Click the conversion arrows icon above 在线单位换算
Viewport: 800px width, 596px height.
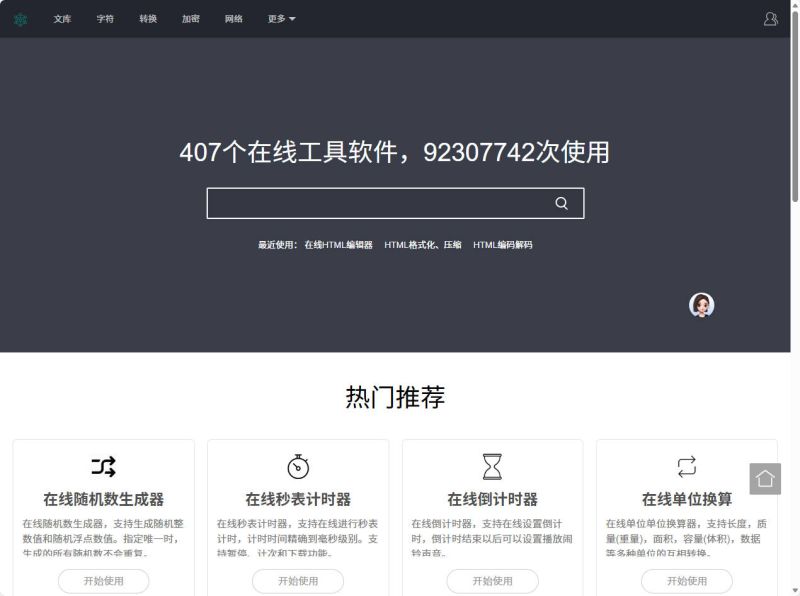pyautogui.click(x=686, y=466)
